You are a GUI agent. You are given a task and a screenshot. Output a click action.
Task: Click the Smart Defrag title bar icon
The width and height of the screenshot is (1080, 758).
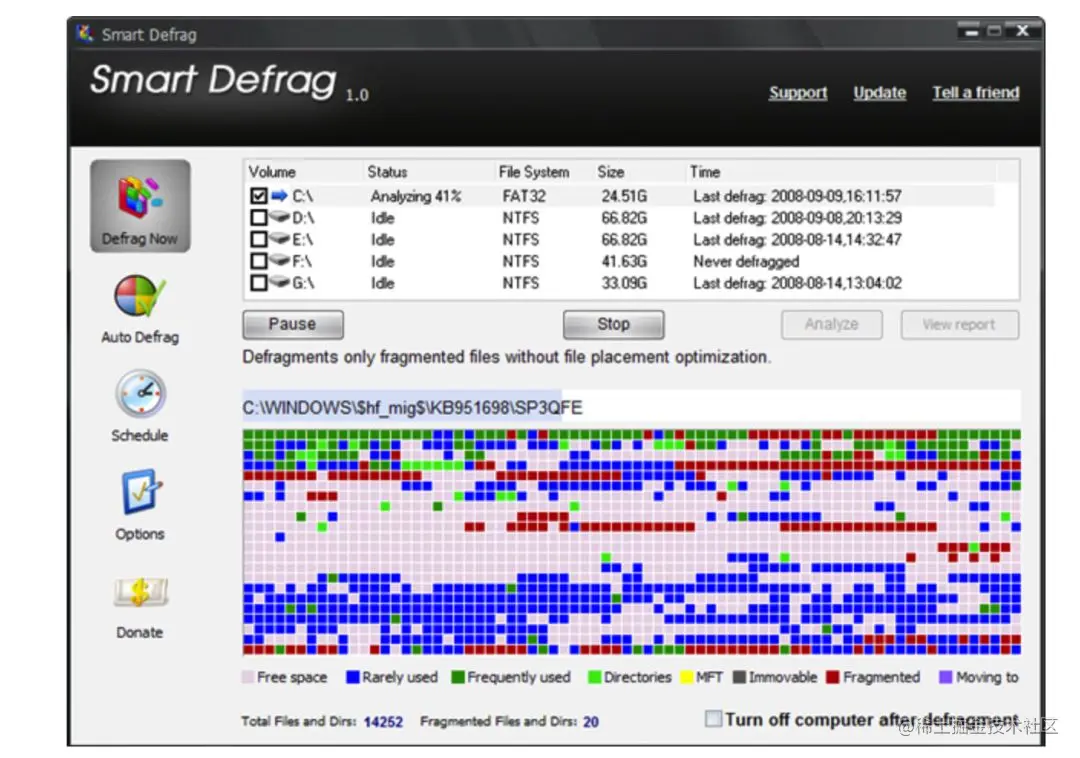click(x=85, y=33)
